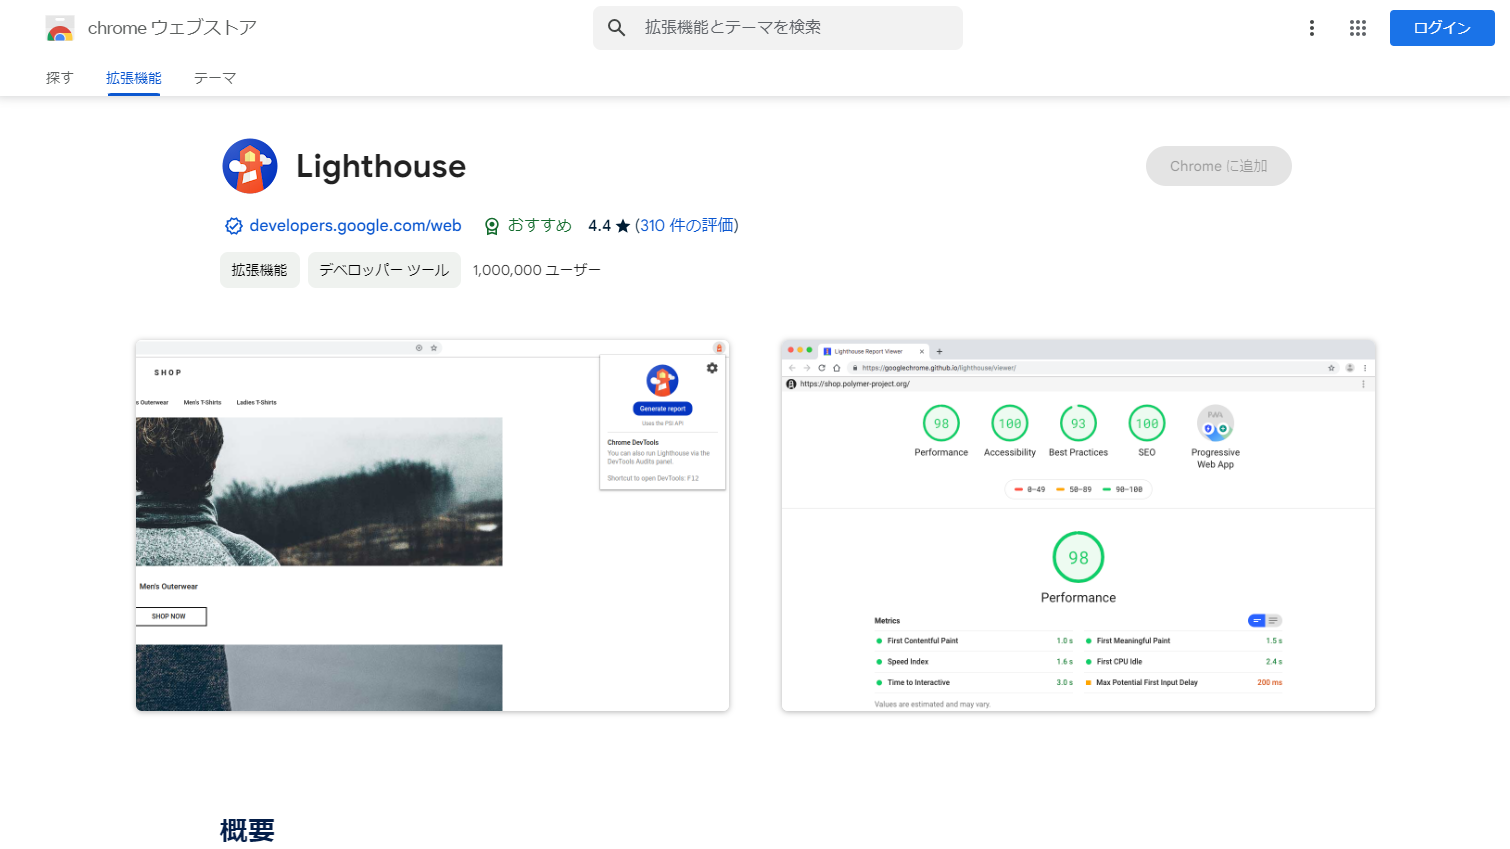Click the ログイン button
Viewport: 1510px width, 849px height.
1442,28
